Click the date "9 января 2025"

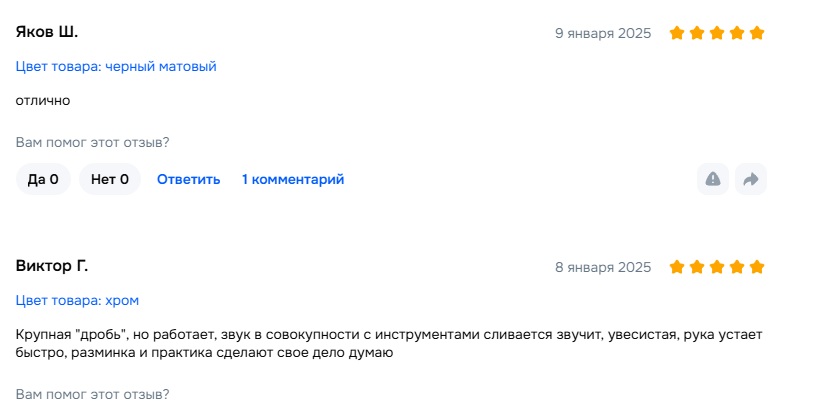603,33
